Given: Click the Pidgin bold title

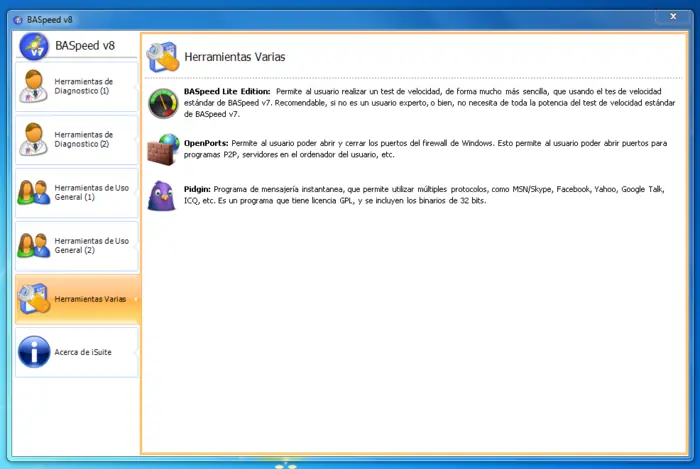Looking at the screenshot, I should pyautogui.click(x=197, y=189).
